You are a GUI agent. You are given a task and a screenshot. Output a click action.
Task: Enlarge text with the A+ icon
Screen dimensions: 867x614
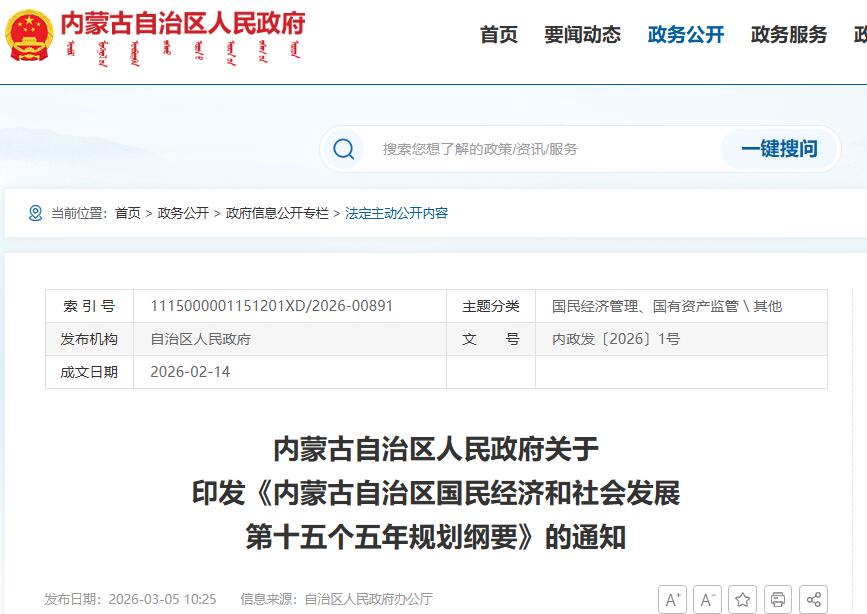pos(674,599)
